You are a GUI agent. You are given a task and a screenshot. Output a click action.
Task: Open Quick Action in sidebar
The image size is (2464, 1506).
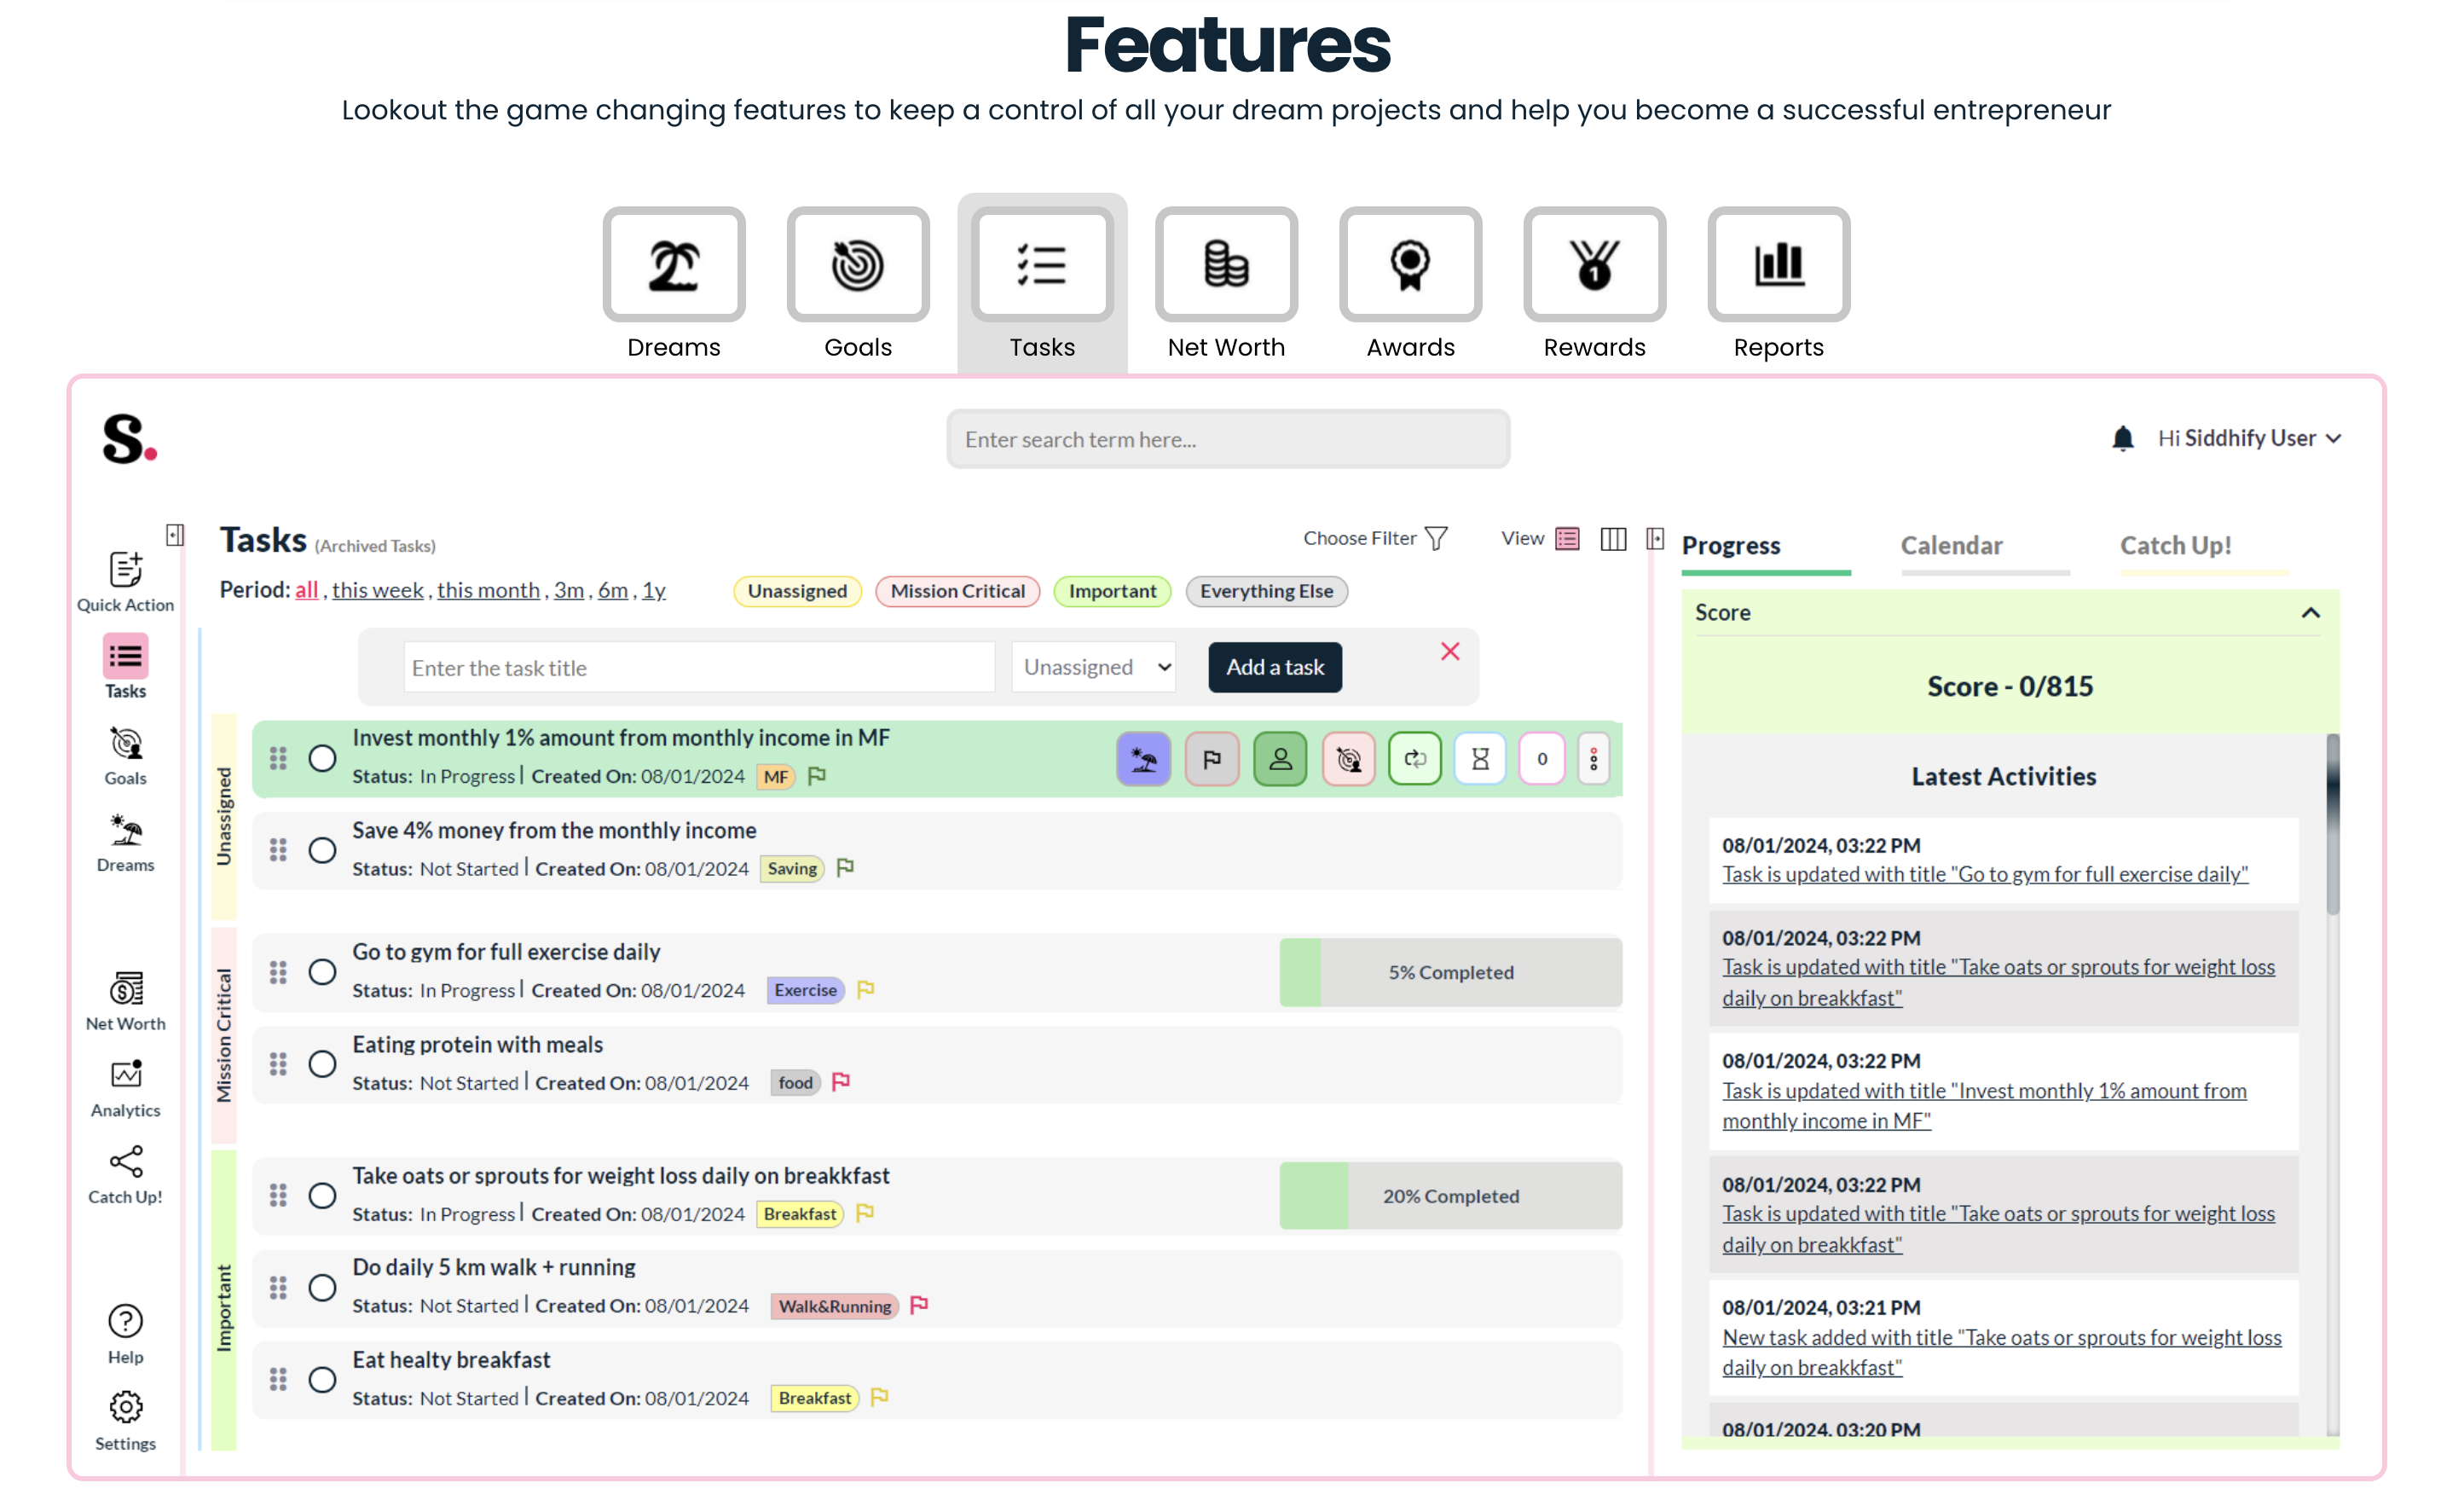(x=125, y=581)
